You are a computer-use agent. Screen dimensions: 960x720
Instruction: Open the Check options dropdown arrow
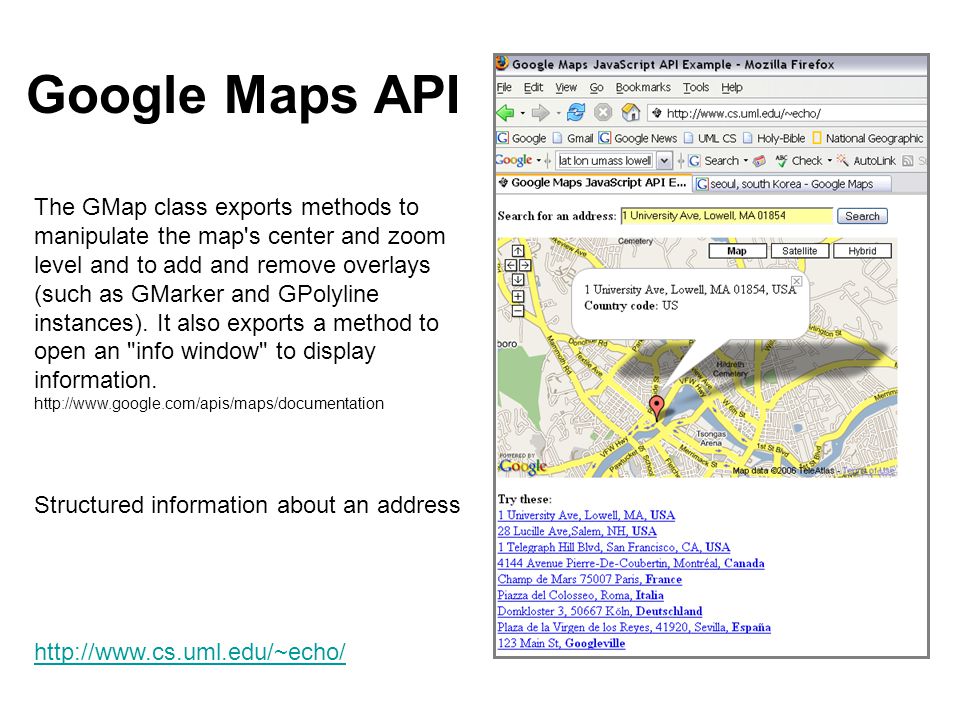(x=830, y=161)
